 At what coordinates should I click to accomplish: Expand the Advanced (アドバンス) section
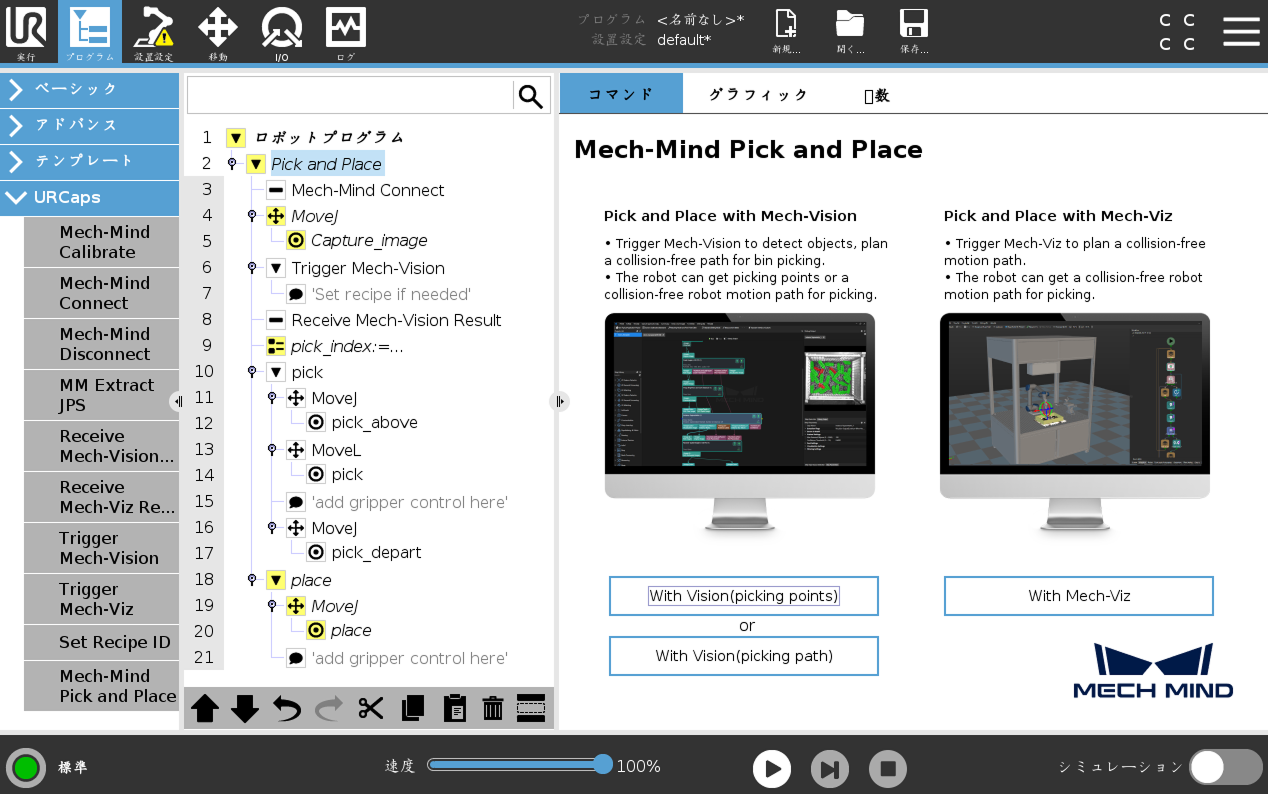tap(89, 125)
